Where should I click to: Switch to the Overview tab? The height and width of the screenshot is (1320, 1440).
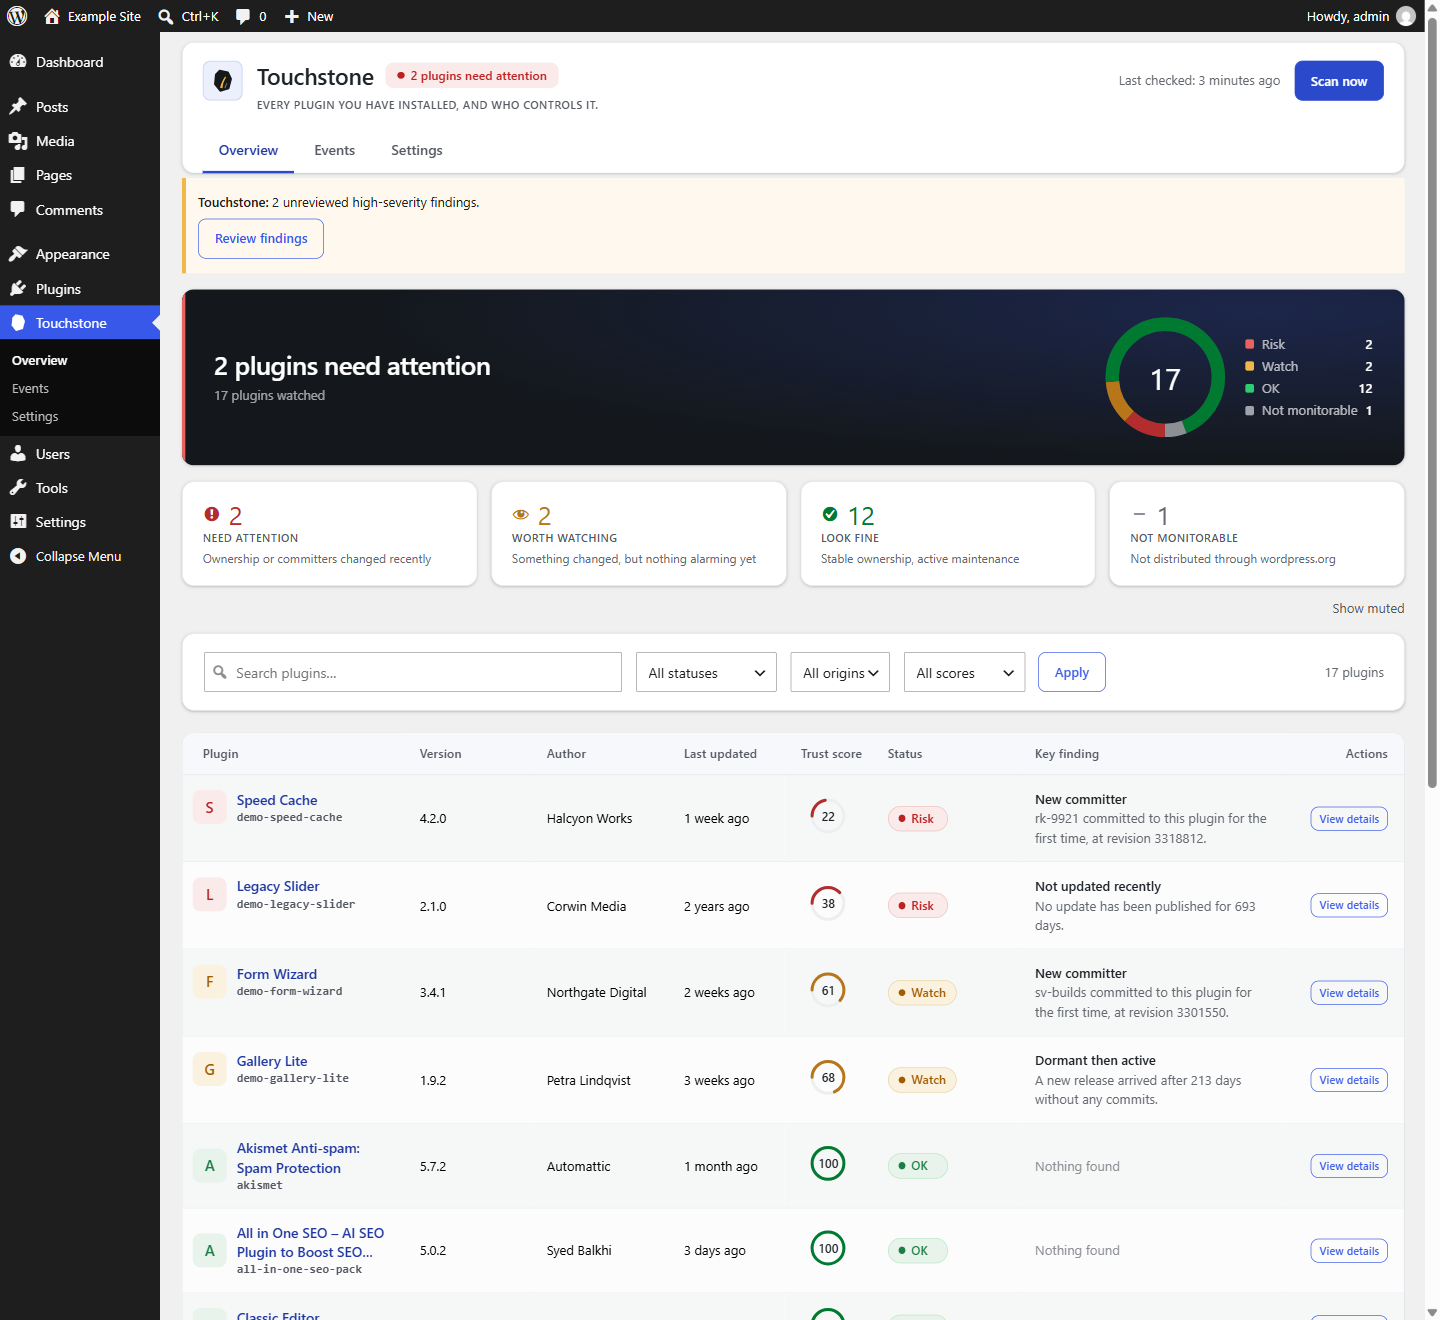[248, 150]
